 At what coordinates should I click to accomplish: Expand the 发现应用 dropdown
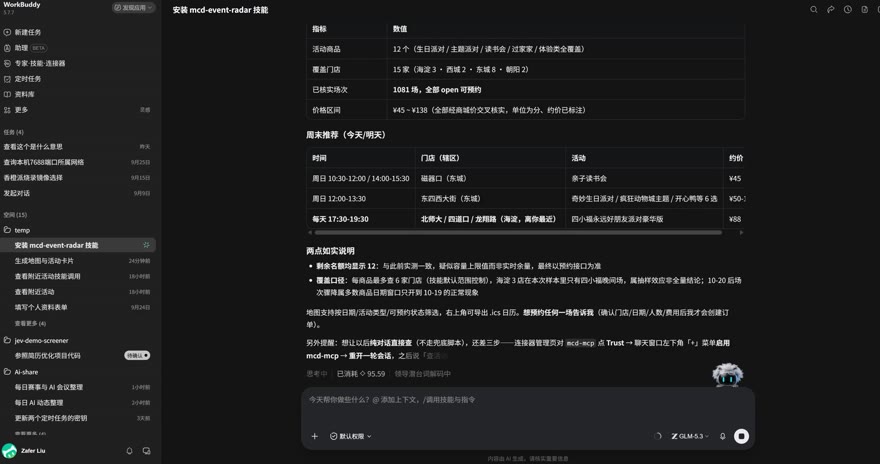[x=134, y=8]
